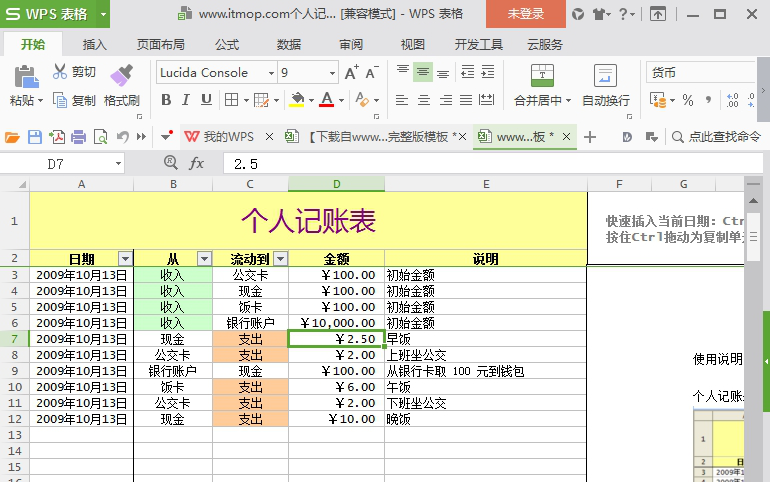Decrease indent icon
The height and width of the screenshot is (501, 770).
tap(468, 72)
